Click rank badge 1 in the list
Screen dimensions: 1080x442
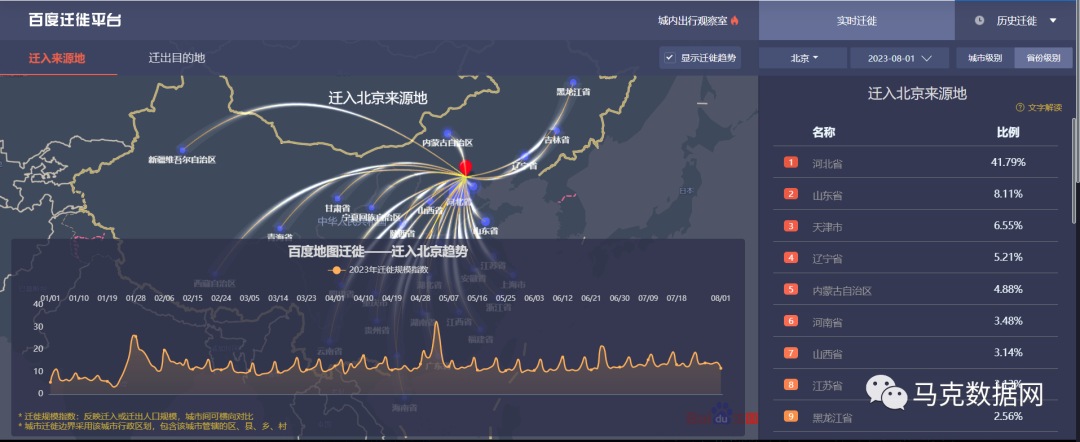791,162
